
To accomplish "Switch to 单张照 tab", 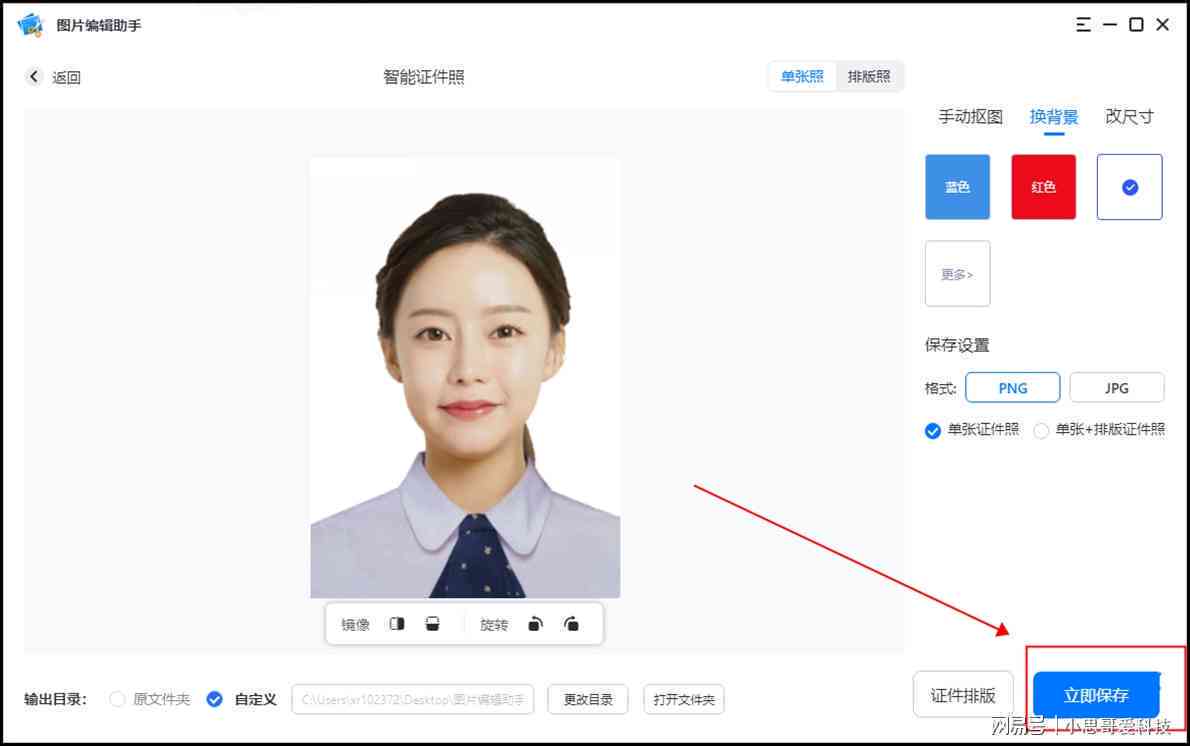I will [802, 77].
